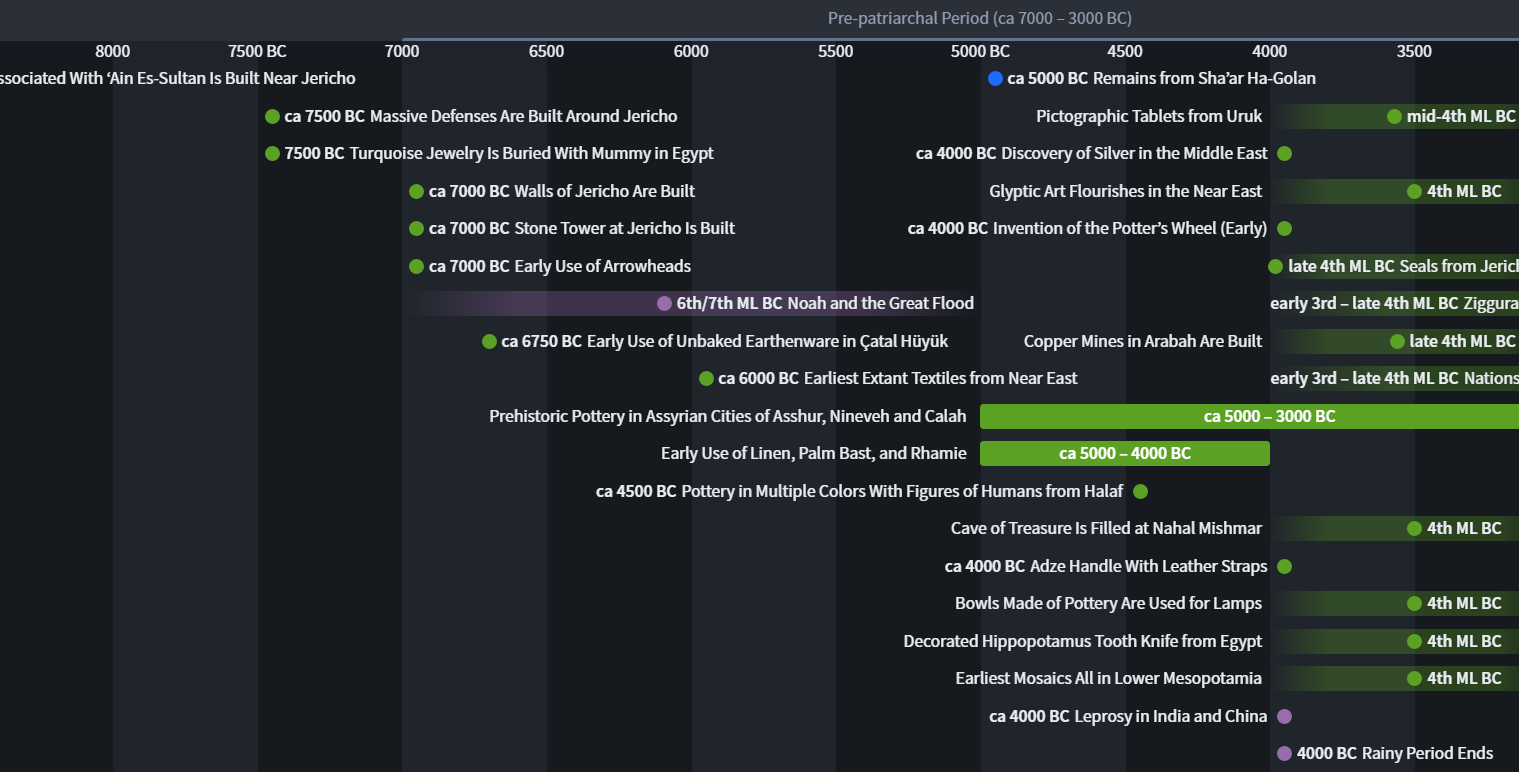The width and height of the screenshot is (1519, 772).
Task: Select the green dot beside Walls of Jericho Are Built
Action: 416,191
